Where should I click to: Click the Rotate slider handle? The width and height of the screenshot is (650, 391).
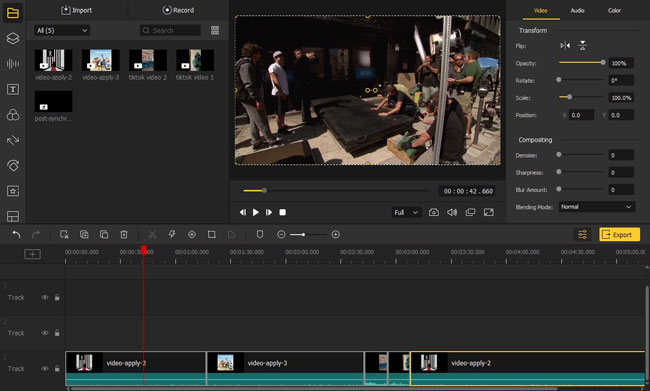[x=559, y=80]
